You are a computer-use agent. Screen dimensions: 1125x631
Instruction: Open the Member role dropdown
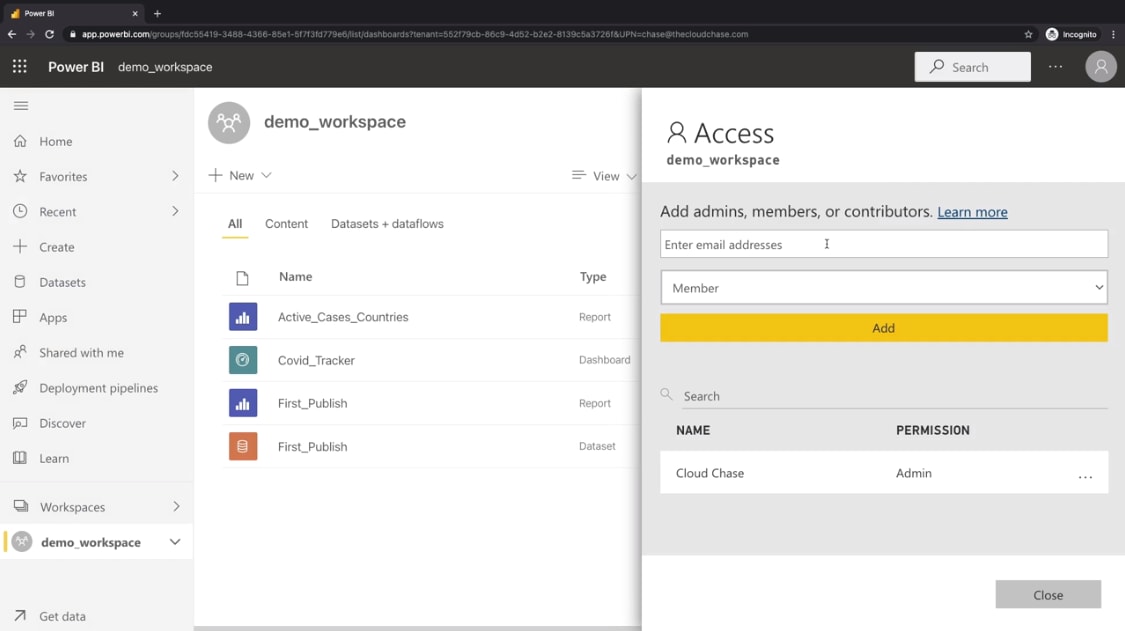(x=884, y=287)
